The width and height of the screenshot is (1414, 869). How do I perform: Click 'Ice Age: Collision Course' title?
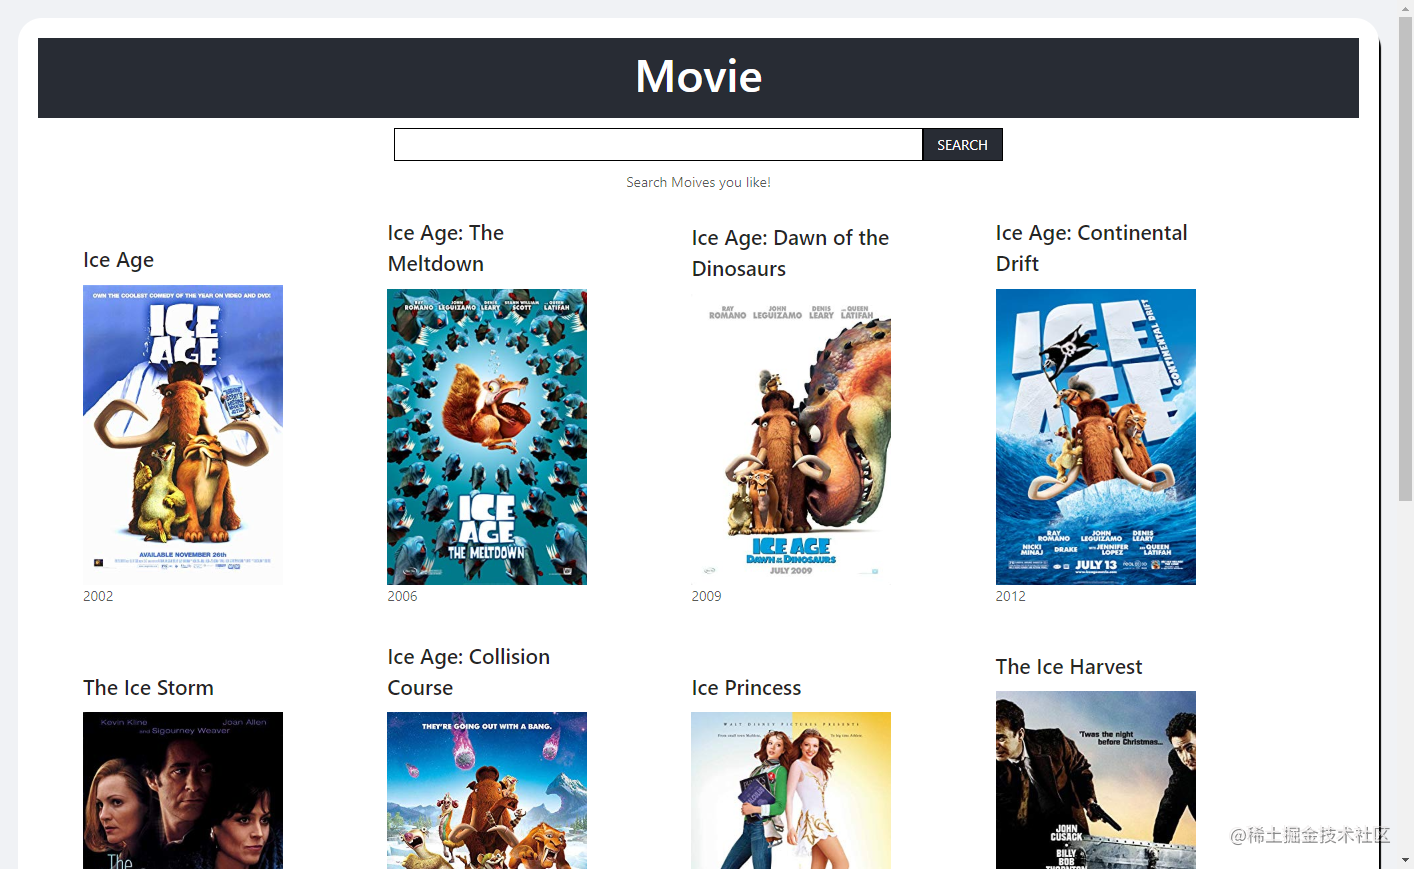click(x=469, y=672)
